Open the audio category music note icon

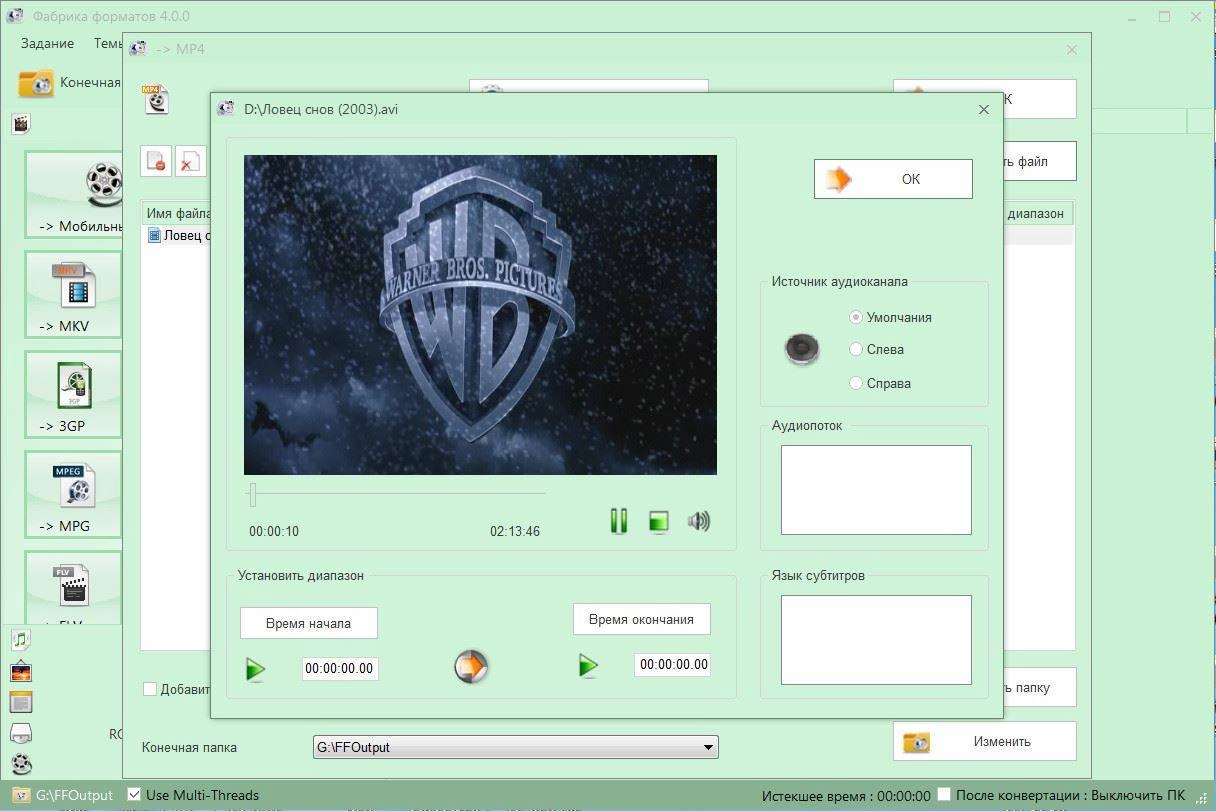tap(21, 639)
